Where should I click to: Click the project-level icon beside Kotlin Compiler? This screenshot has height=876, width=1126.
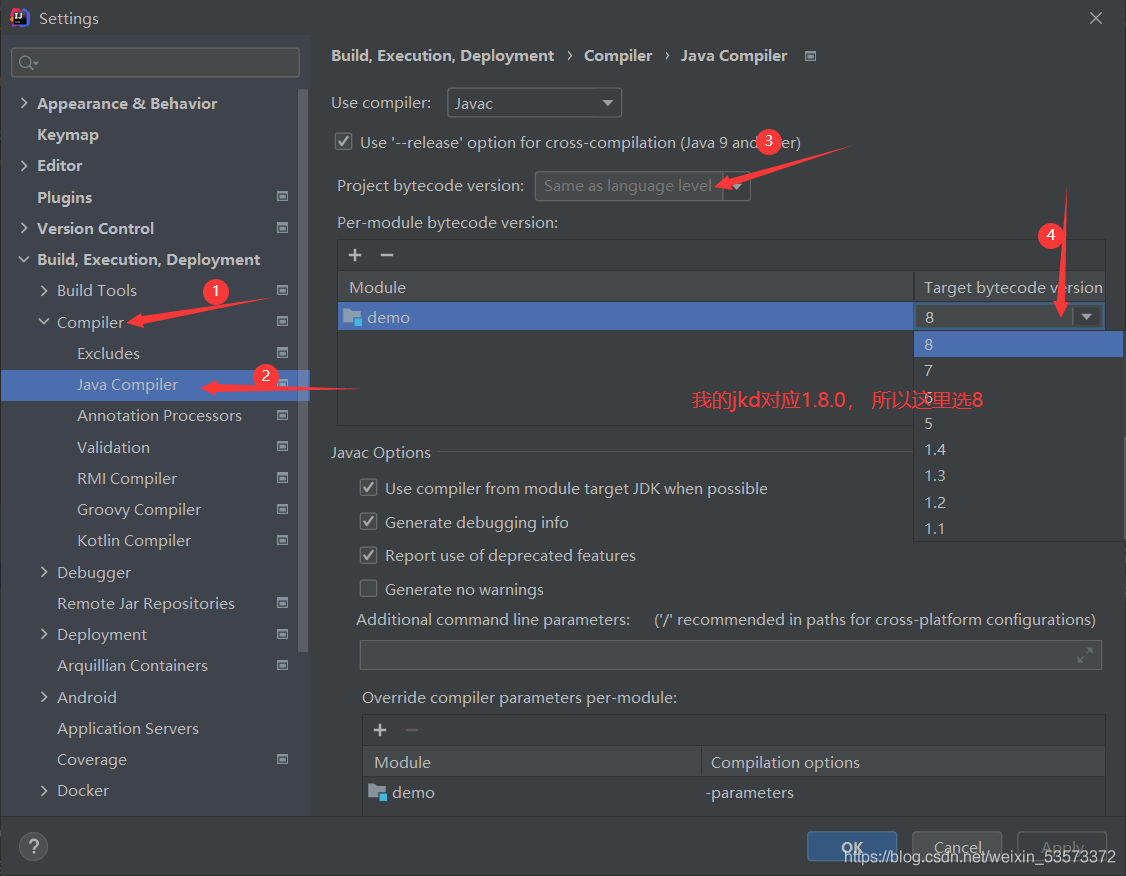(282, 540)
